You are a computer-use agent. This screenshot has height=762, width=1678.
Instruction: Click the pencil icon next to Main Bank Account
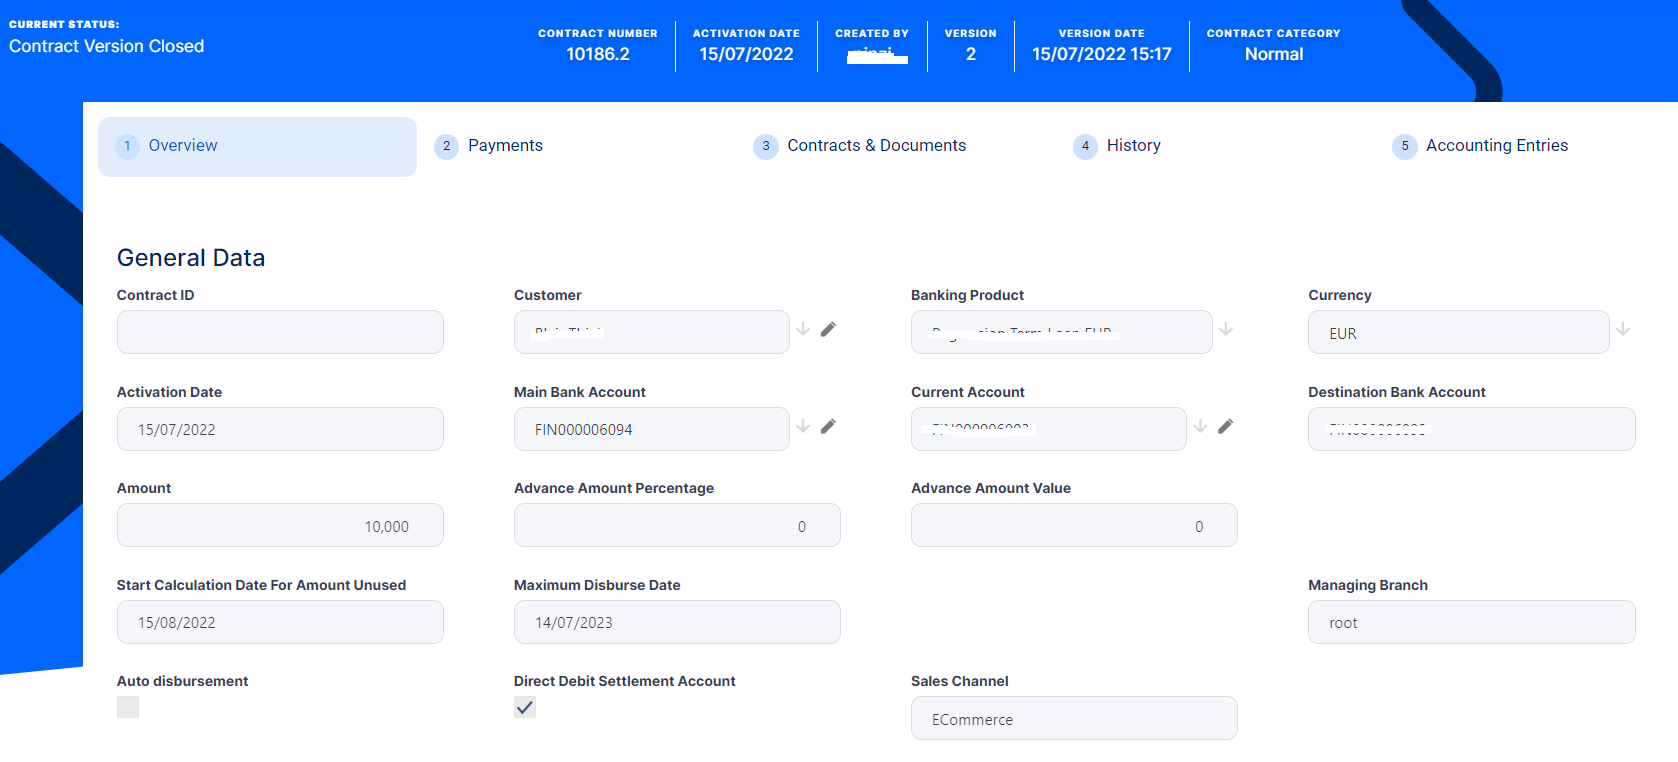(828, 426)
